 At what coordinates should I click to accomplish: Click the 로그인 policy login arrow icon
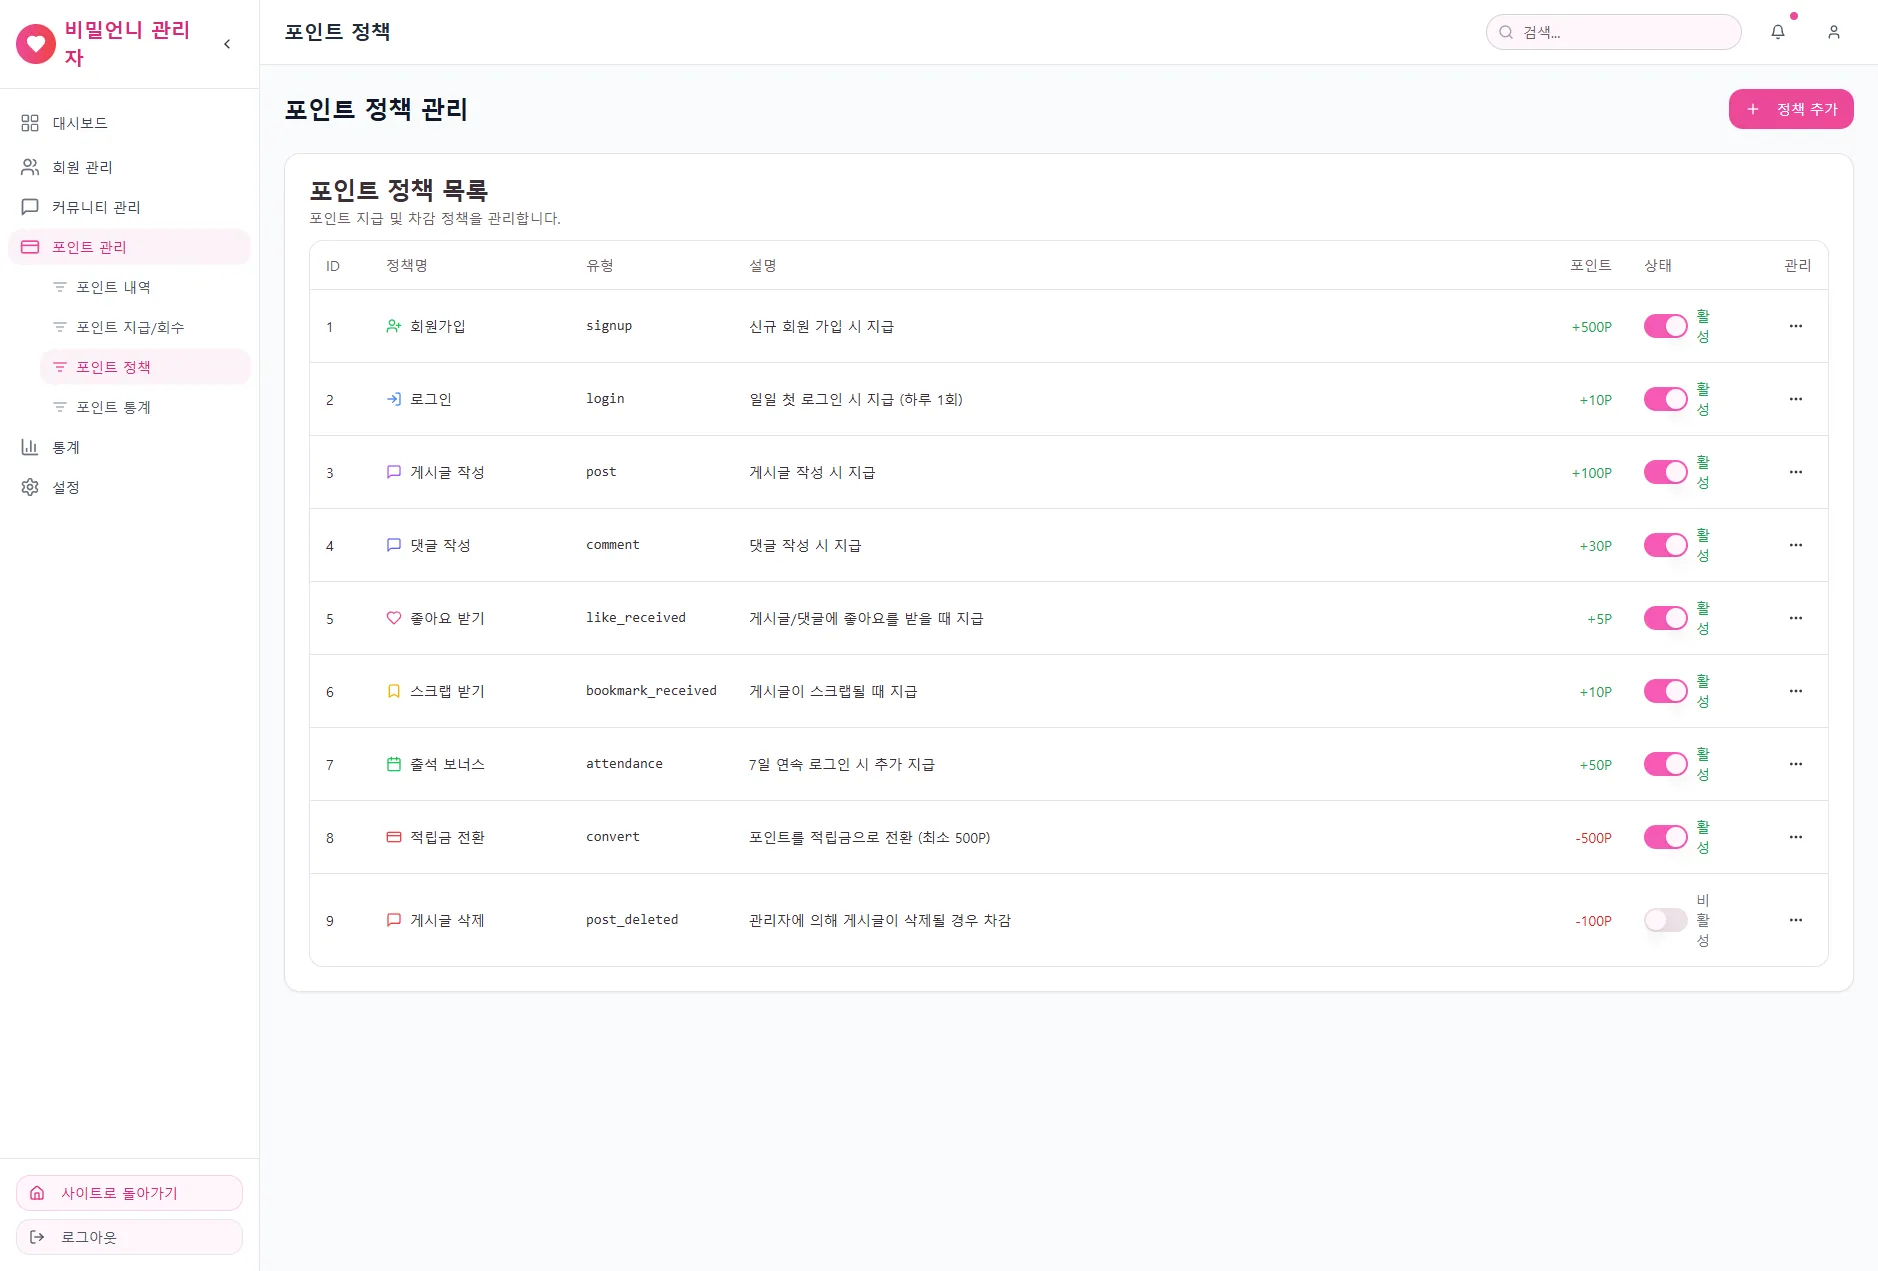[394, 399]
